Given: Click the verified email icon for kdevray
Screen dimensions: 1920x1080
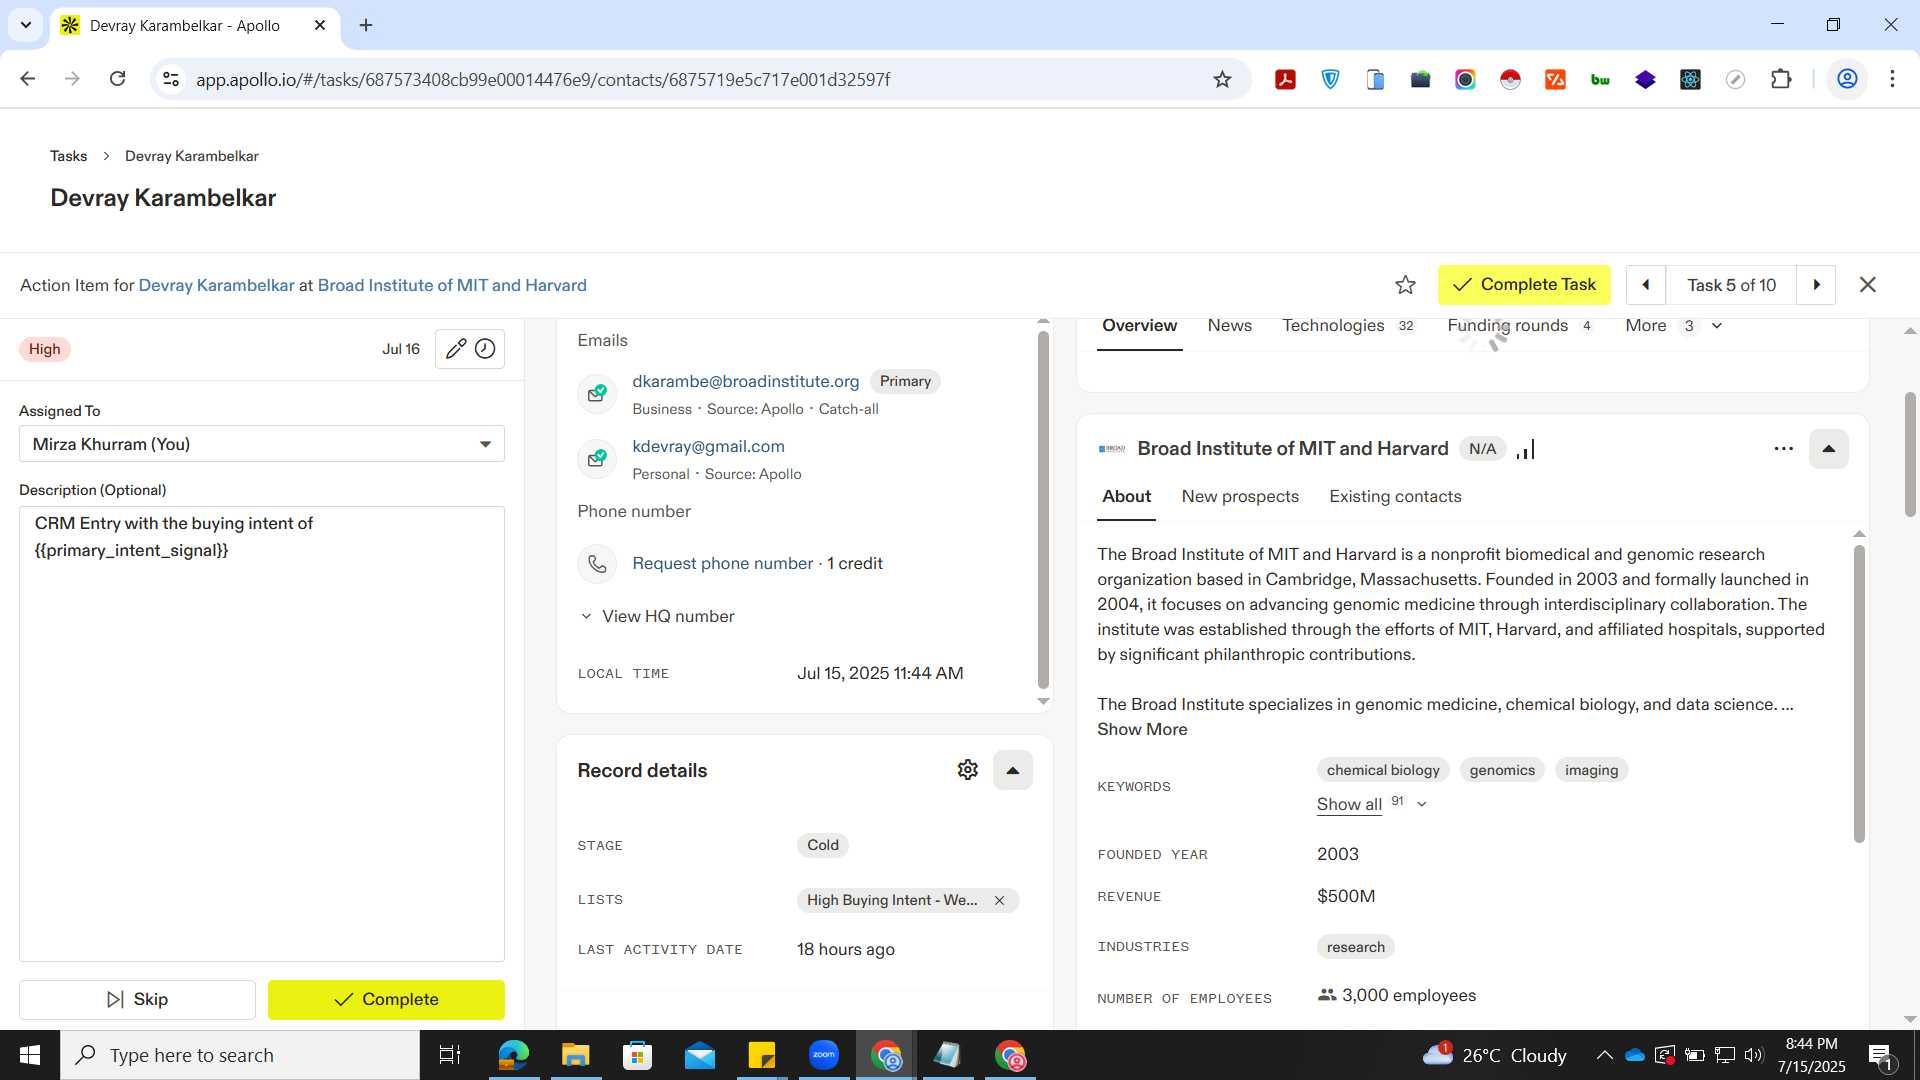Looking at the screenshot, I should (x=597, y=458).
